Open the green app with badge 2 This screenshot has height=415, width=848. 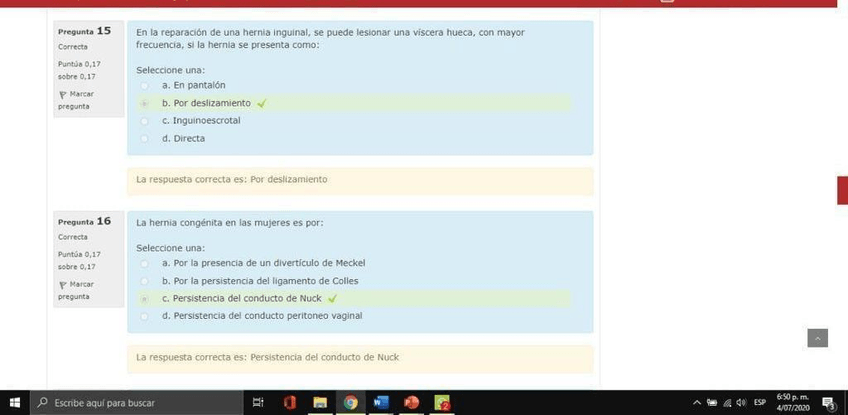coord(442,403)
